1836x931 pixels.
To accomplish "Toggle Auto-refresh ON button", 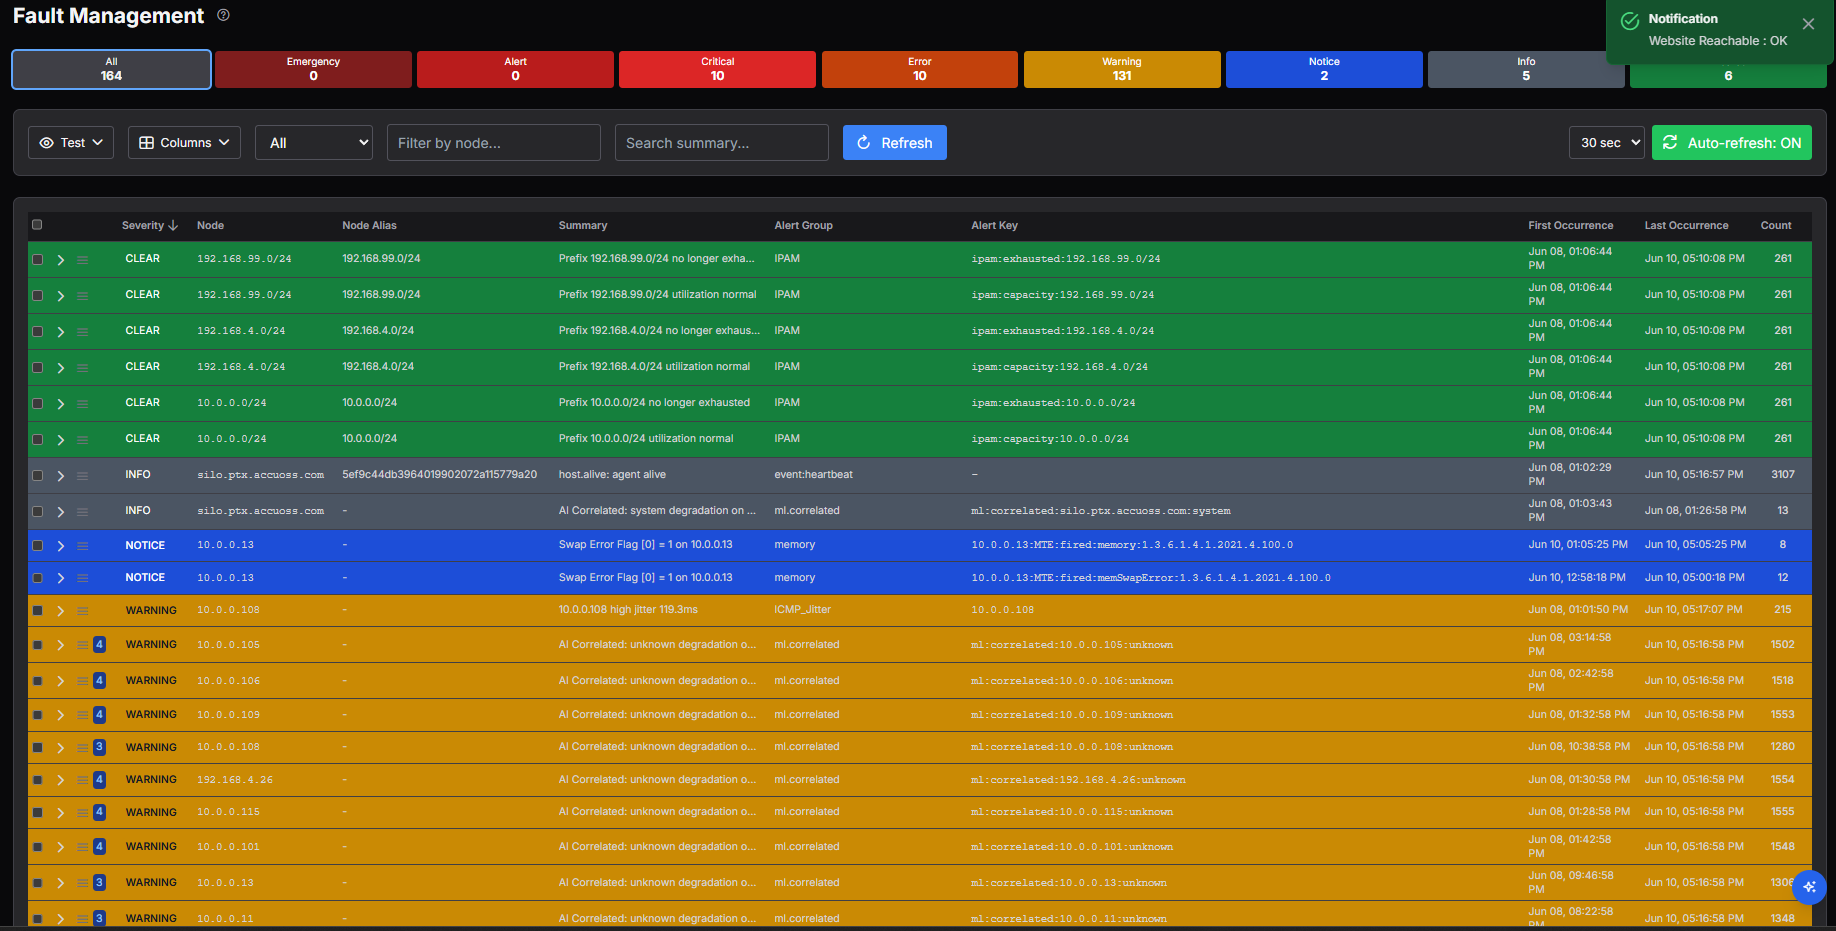I will 1731,143.
